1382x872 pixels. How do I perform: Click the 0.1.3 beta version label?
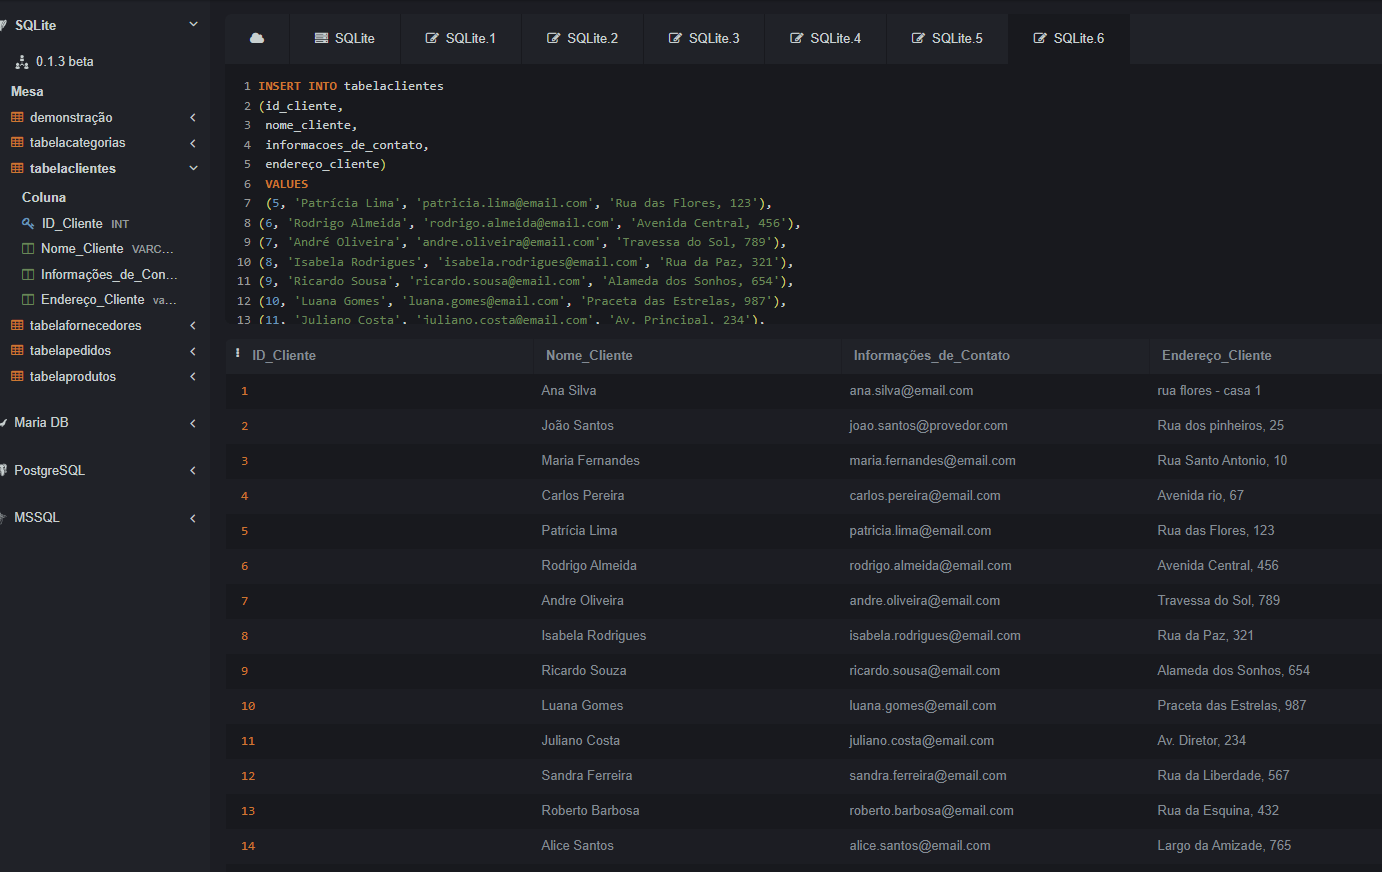(65, 61)
